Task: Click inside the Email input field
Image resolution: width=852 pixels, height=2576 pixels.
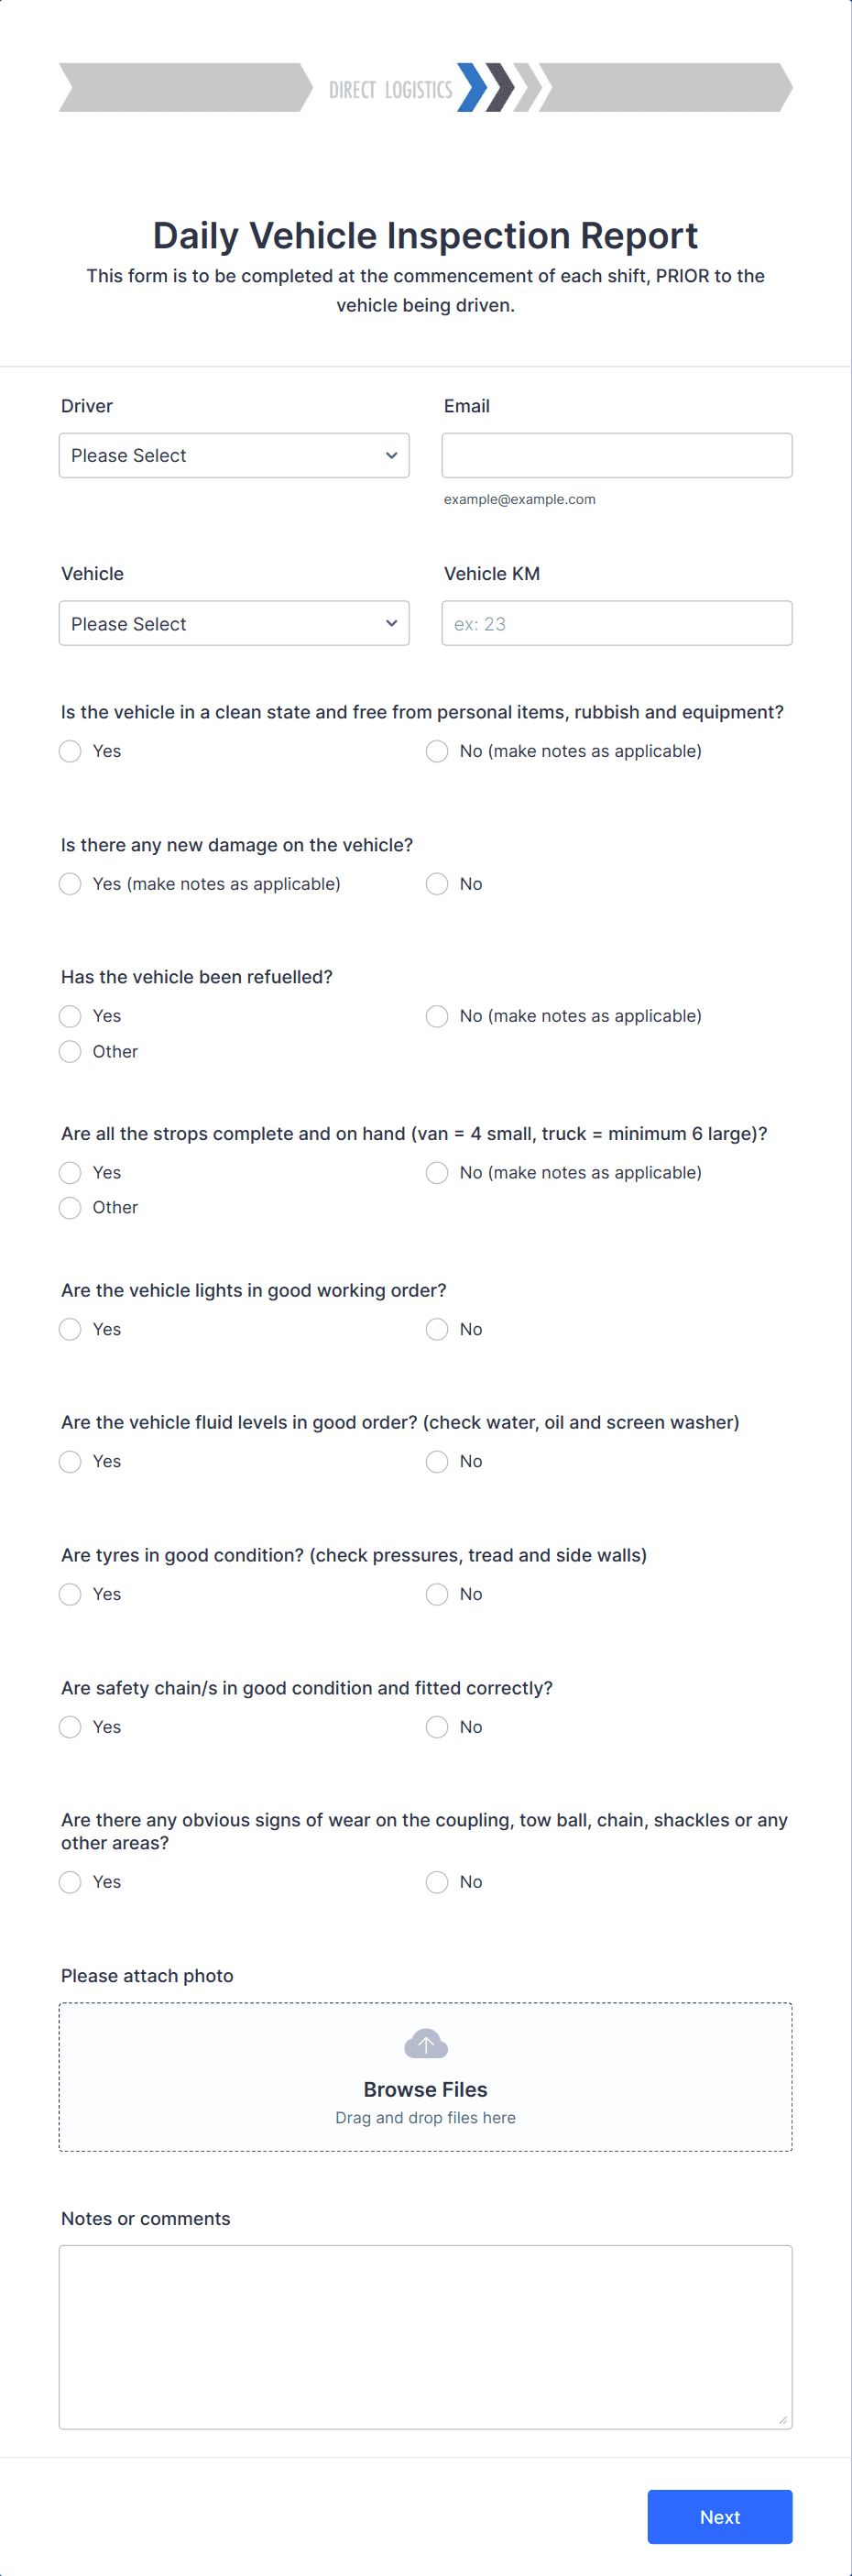Action: click(616, 454)
